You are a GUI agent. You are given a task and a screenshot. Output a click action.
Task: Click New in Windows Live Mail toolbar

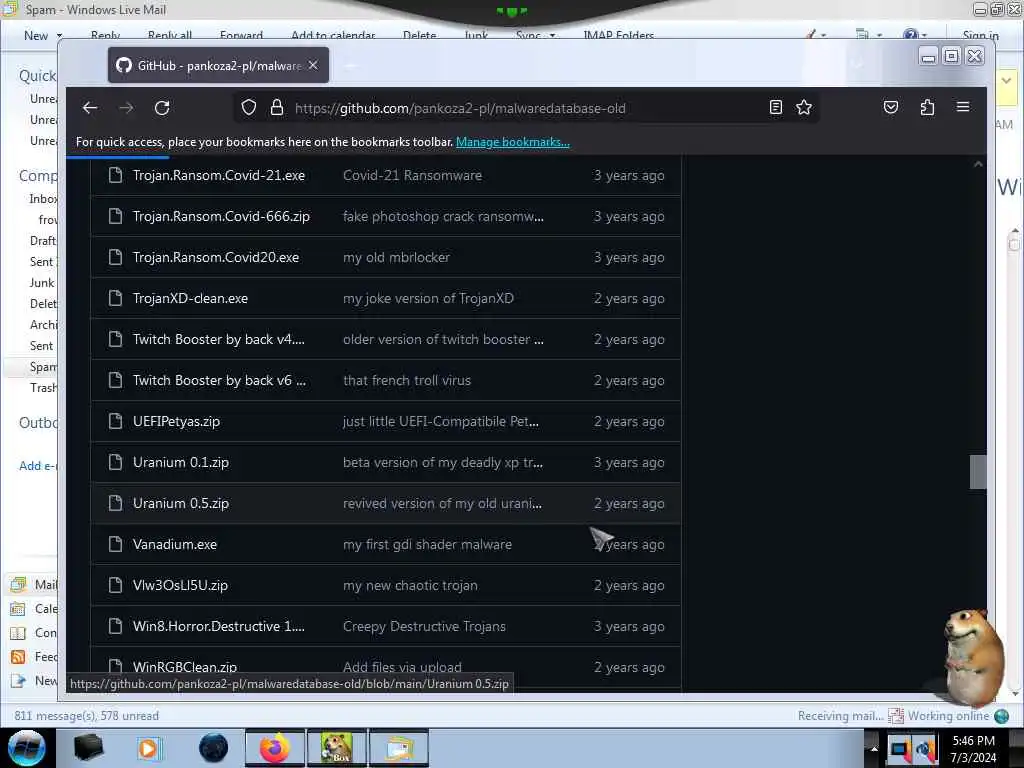coord(36,36)
